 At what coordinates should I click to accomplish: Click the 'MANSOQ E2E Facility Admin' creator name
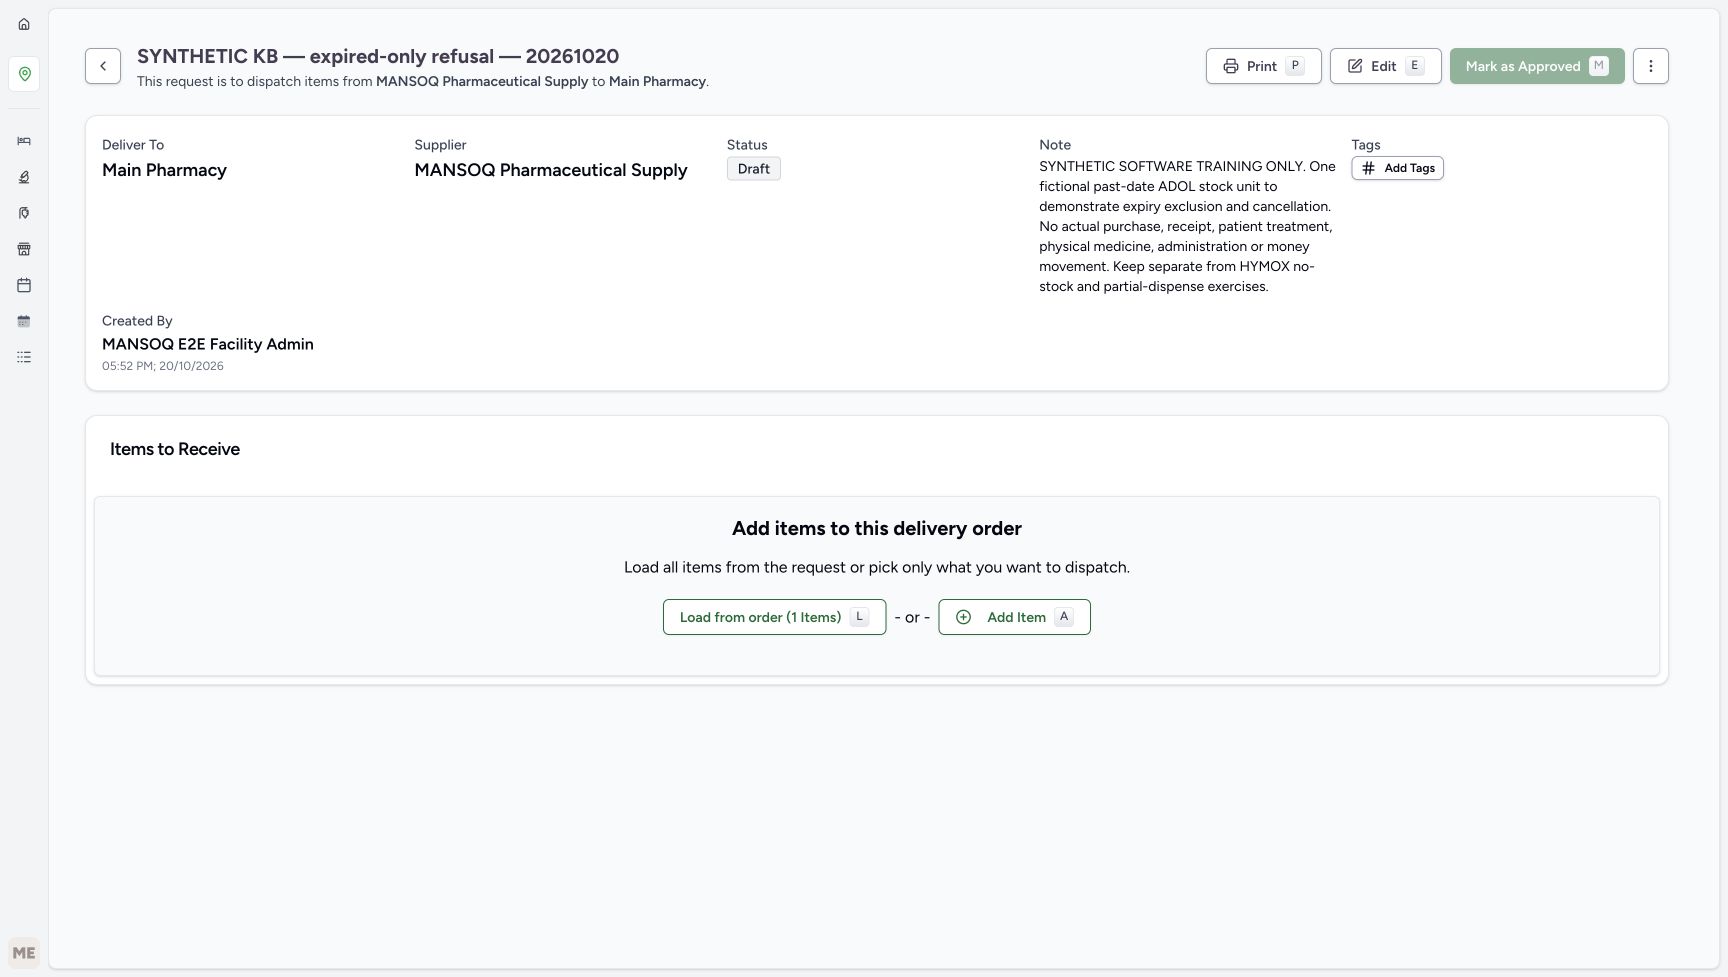coord(208,344)
